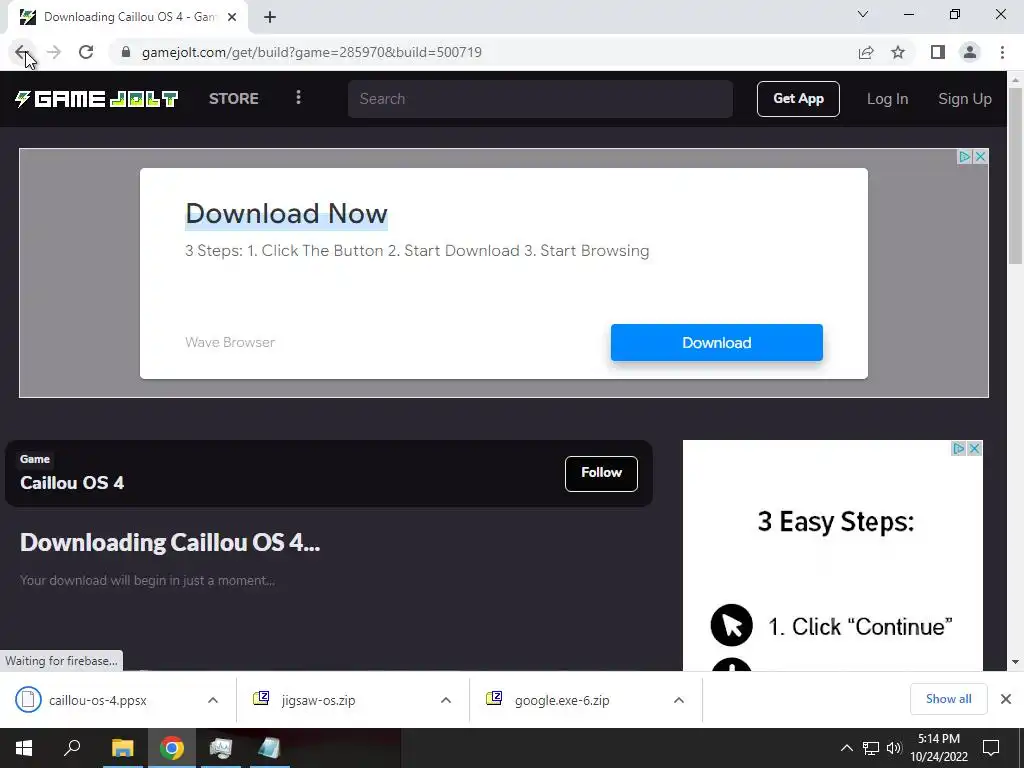Image resolution: width=1024 pixels, height=768 pixels.
Task: Select the Downloading Caillou OS 4 tab
Action: coord(129,17)
